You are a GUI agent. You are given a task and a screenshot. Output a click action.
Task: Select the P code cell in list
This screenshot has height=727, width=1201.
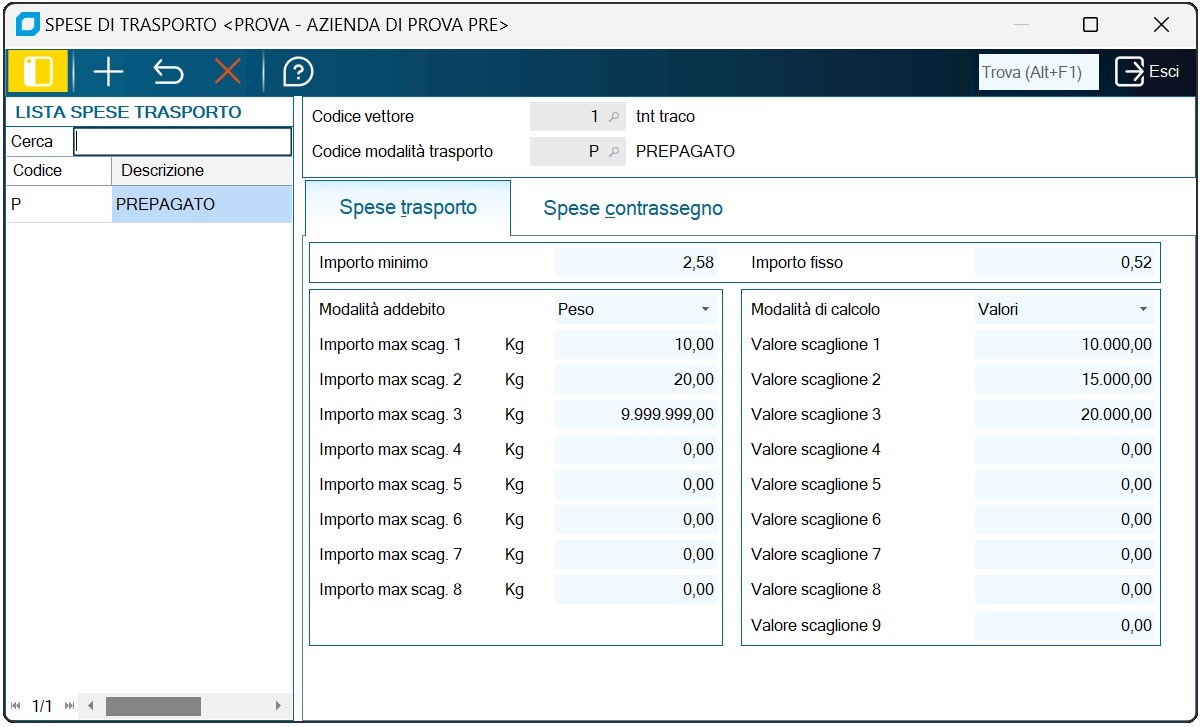pos(58,204)
